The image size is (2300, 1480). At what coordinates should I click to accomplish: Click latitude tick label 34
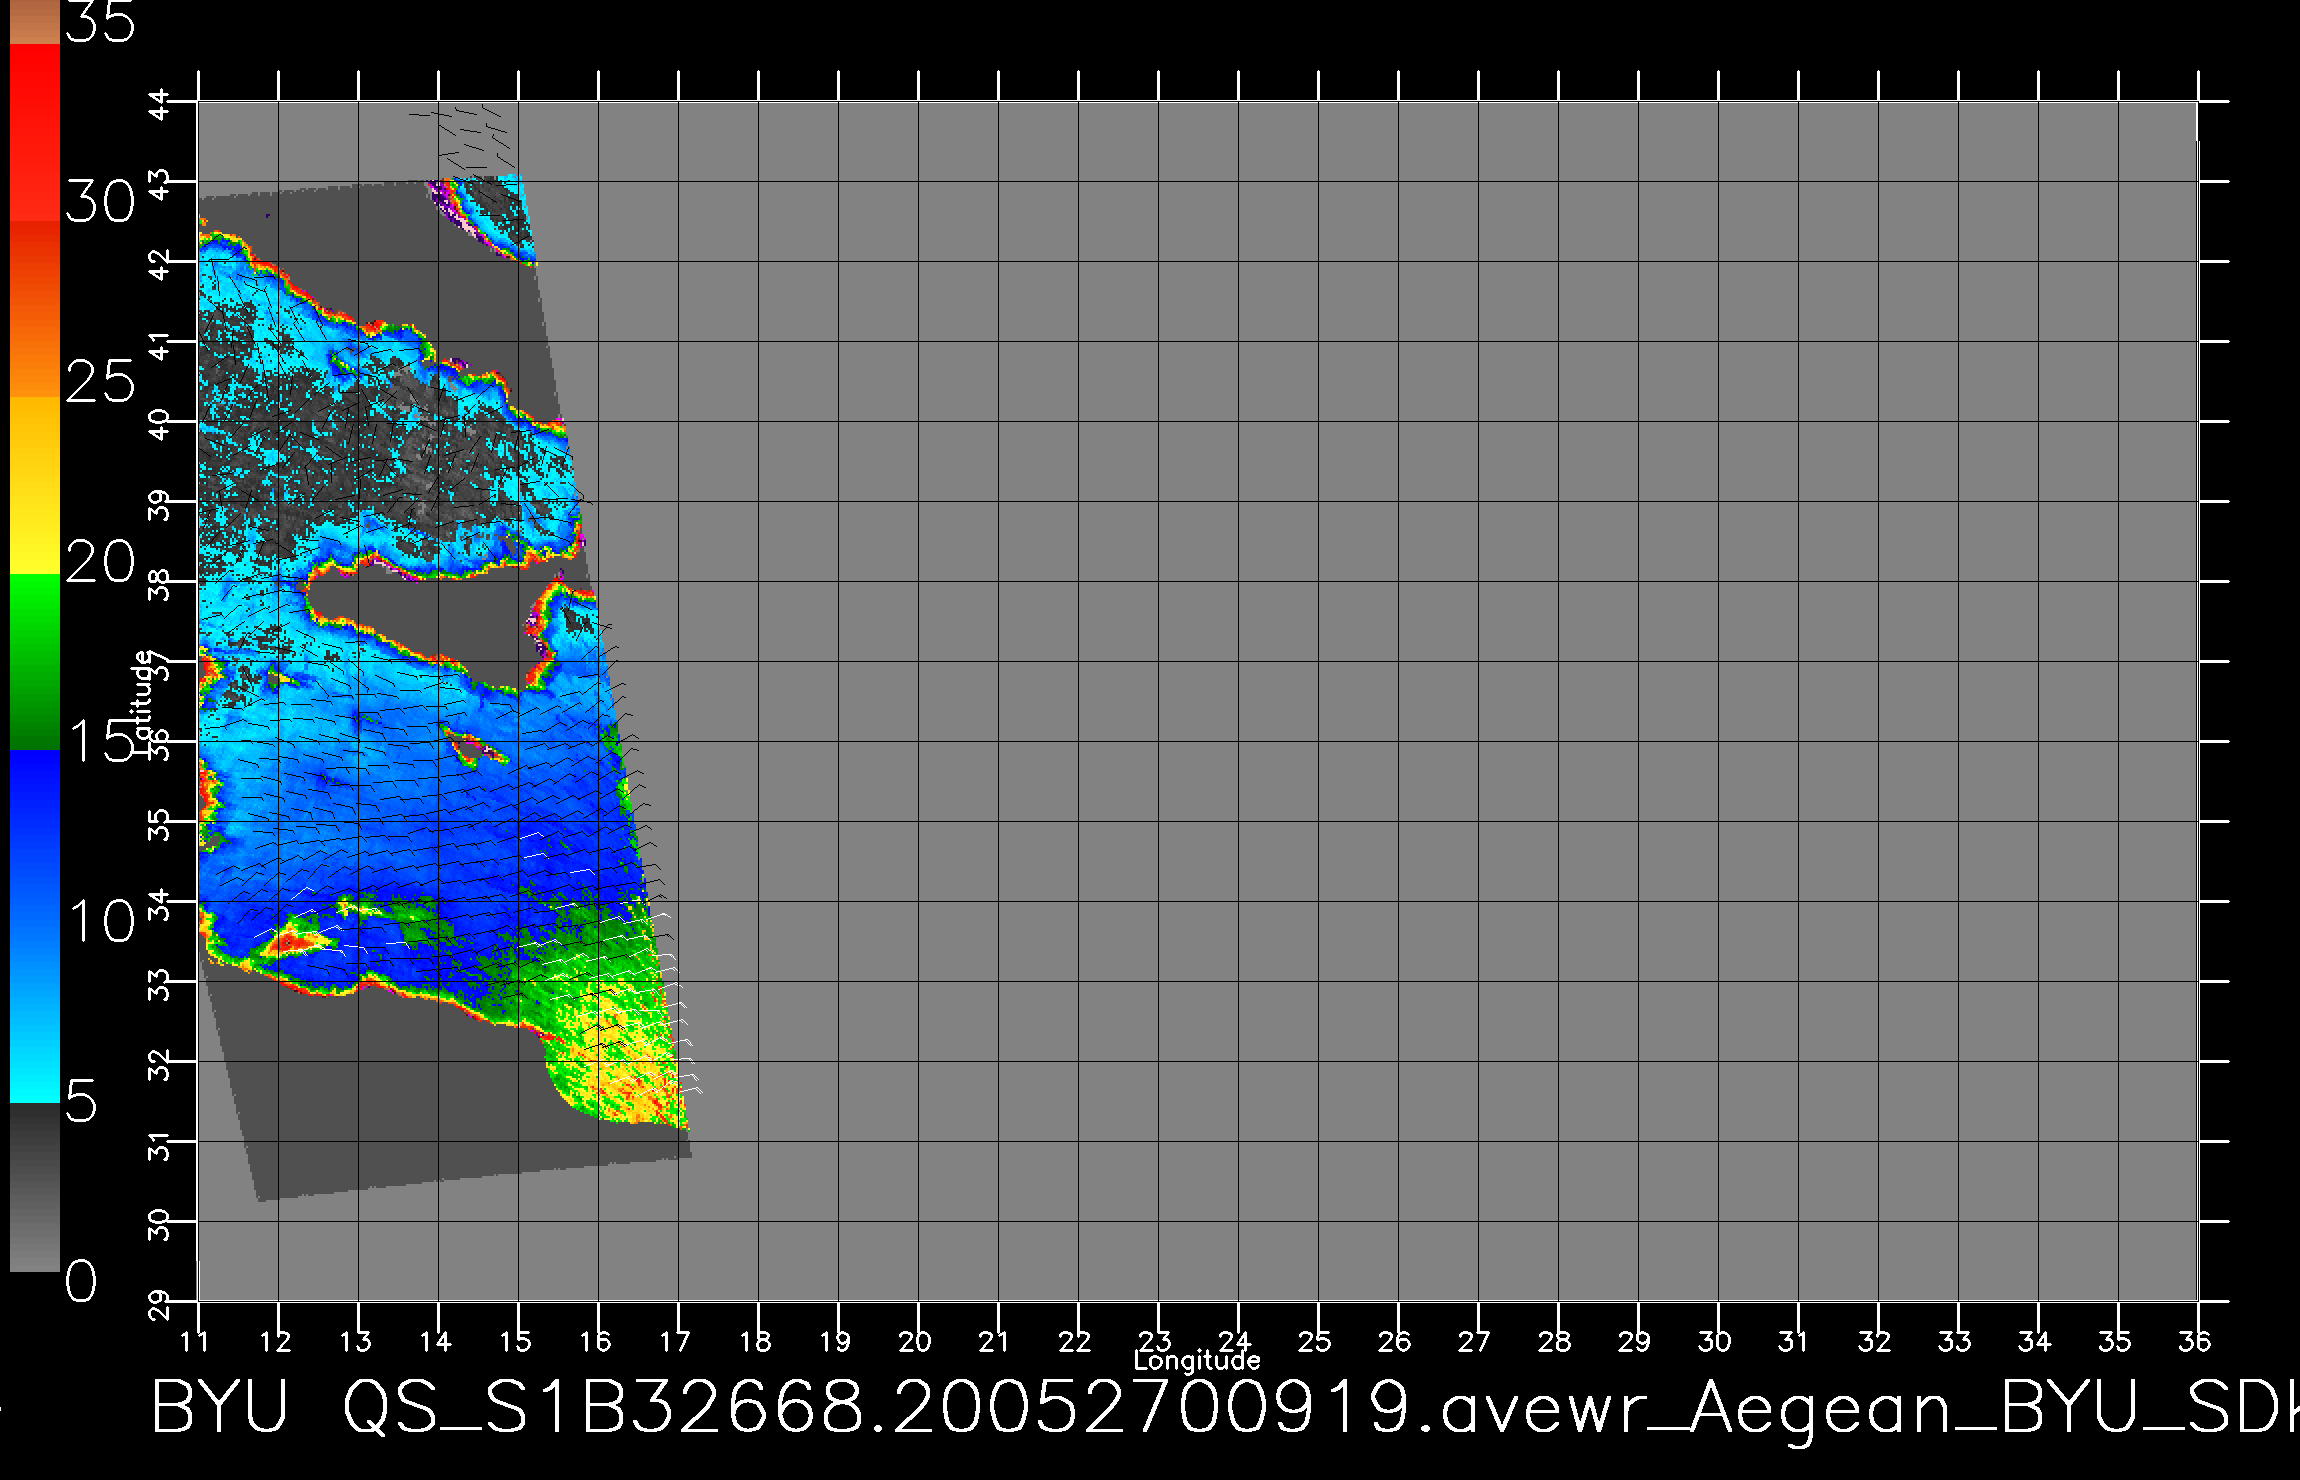coord(160,904)
